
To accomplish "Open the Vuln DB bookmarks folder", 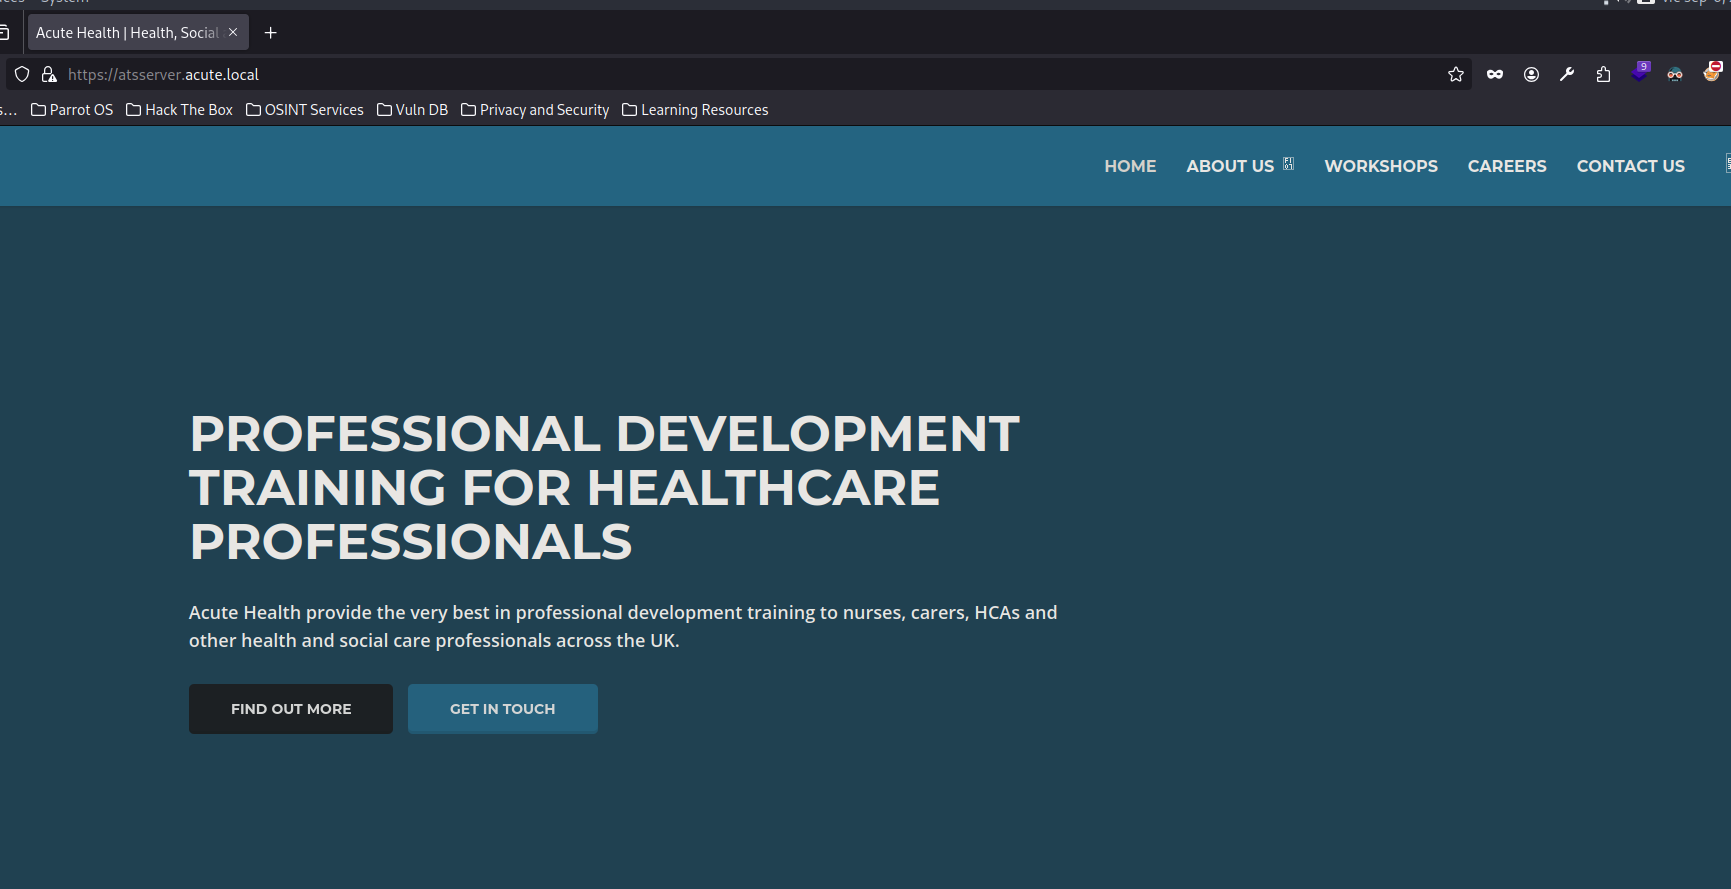I will [412, 110].
